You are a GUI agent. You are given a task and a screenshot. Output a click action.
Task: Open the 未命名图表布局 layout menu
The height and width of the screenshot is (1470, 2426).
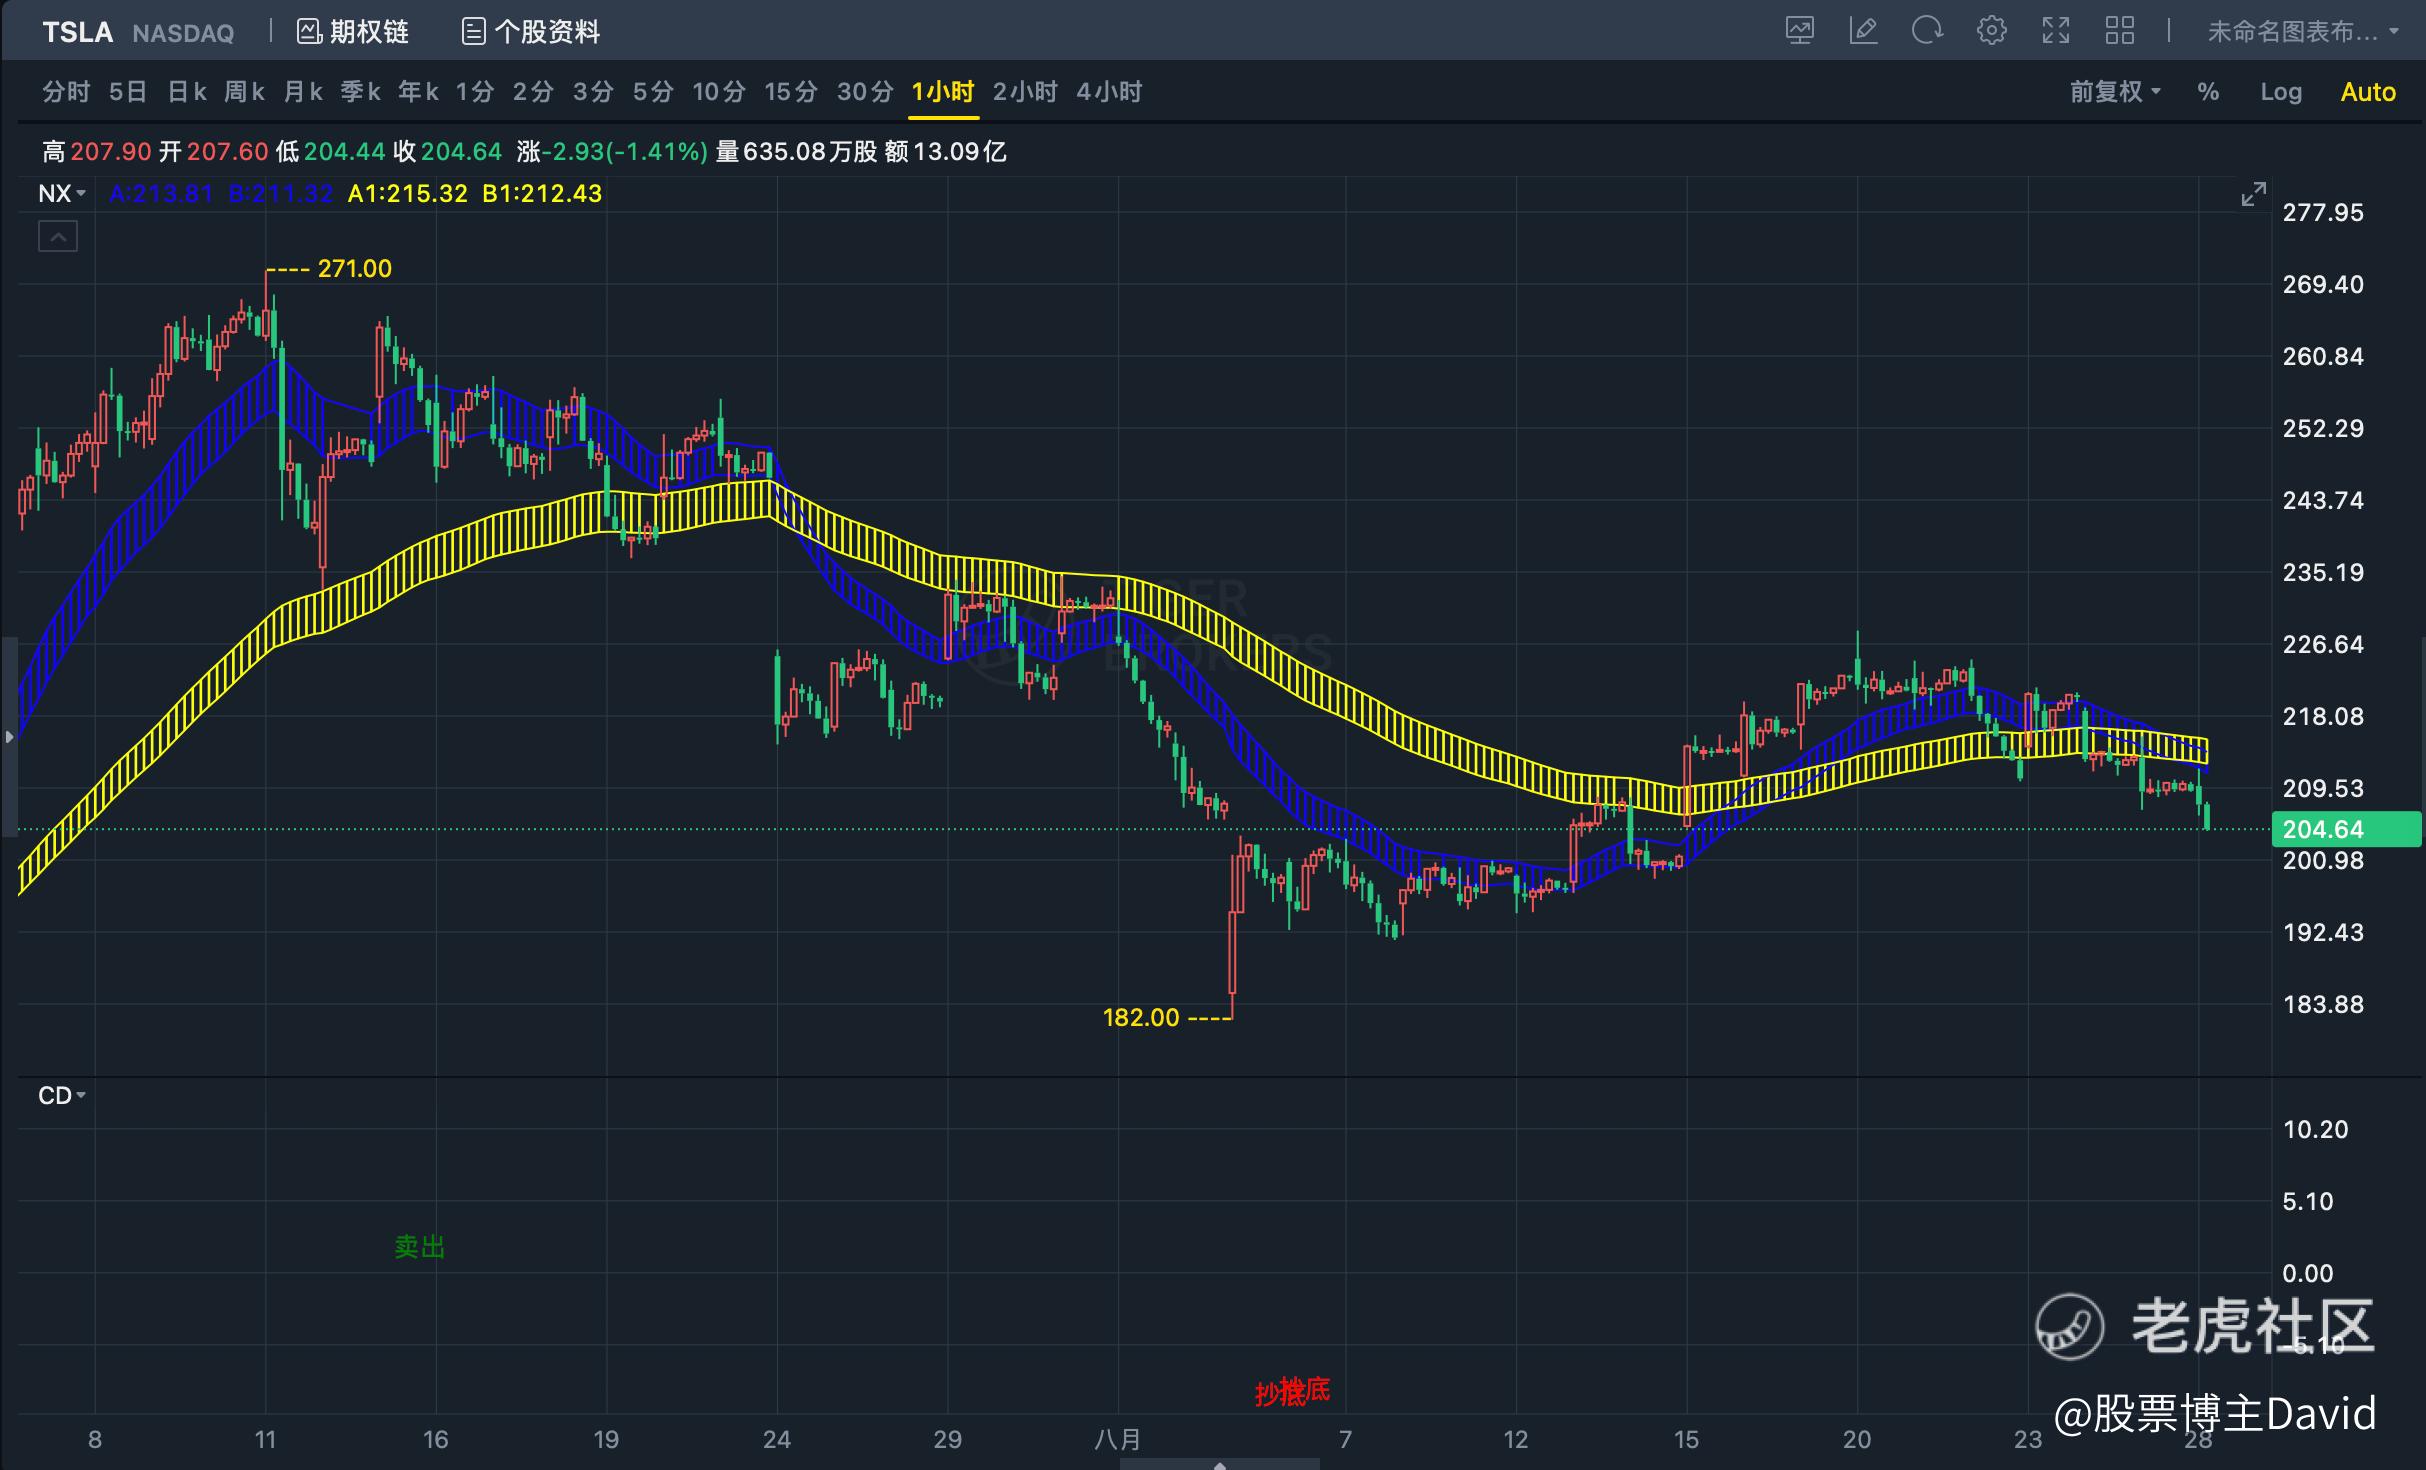click(x=2302, y=32)
